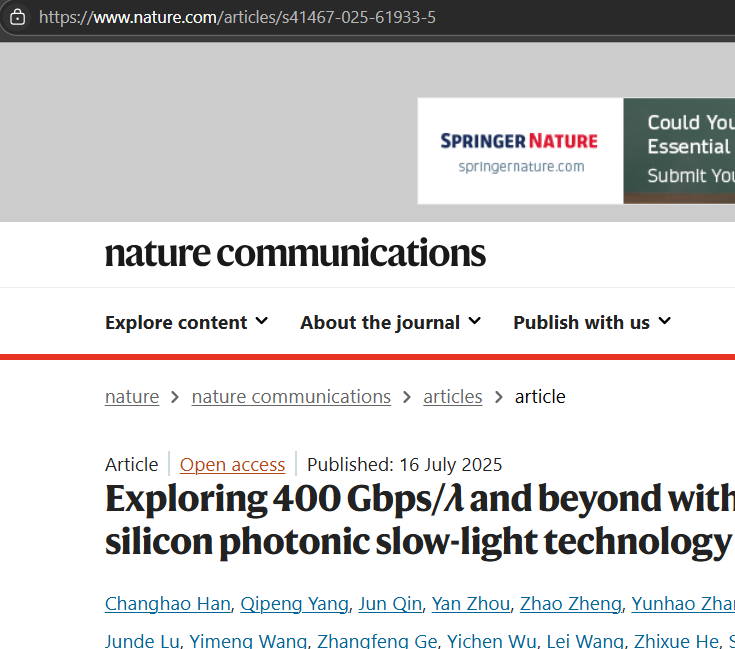The height and width of the screenshot is (649, 735).
Task: Expand the About the journal menu
Action: (x=391, y=322)
